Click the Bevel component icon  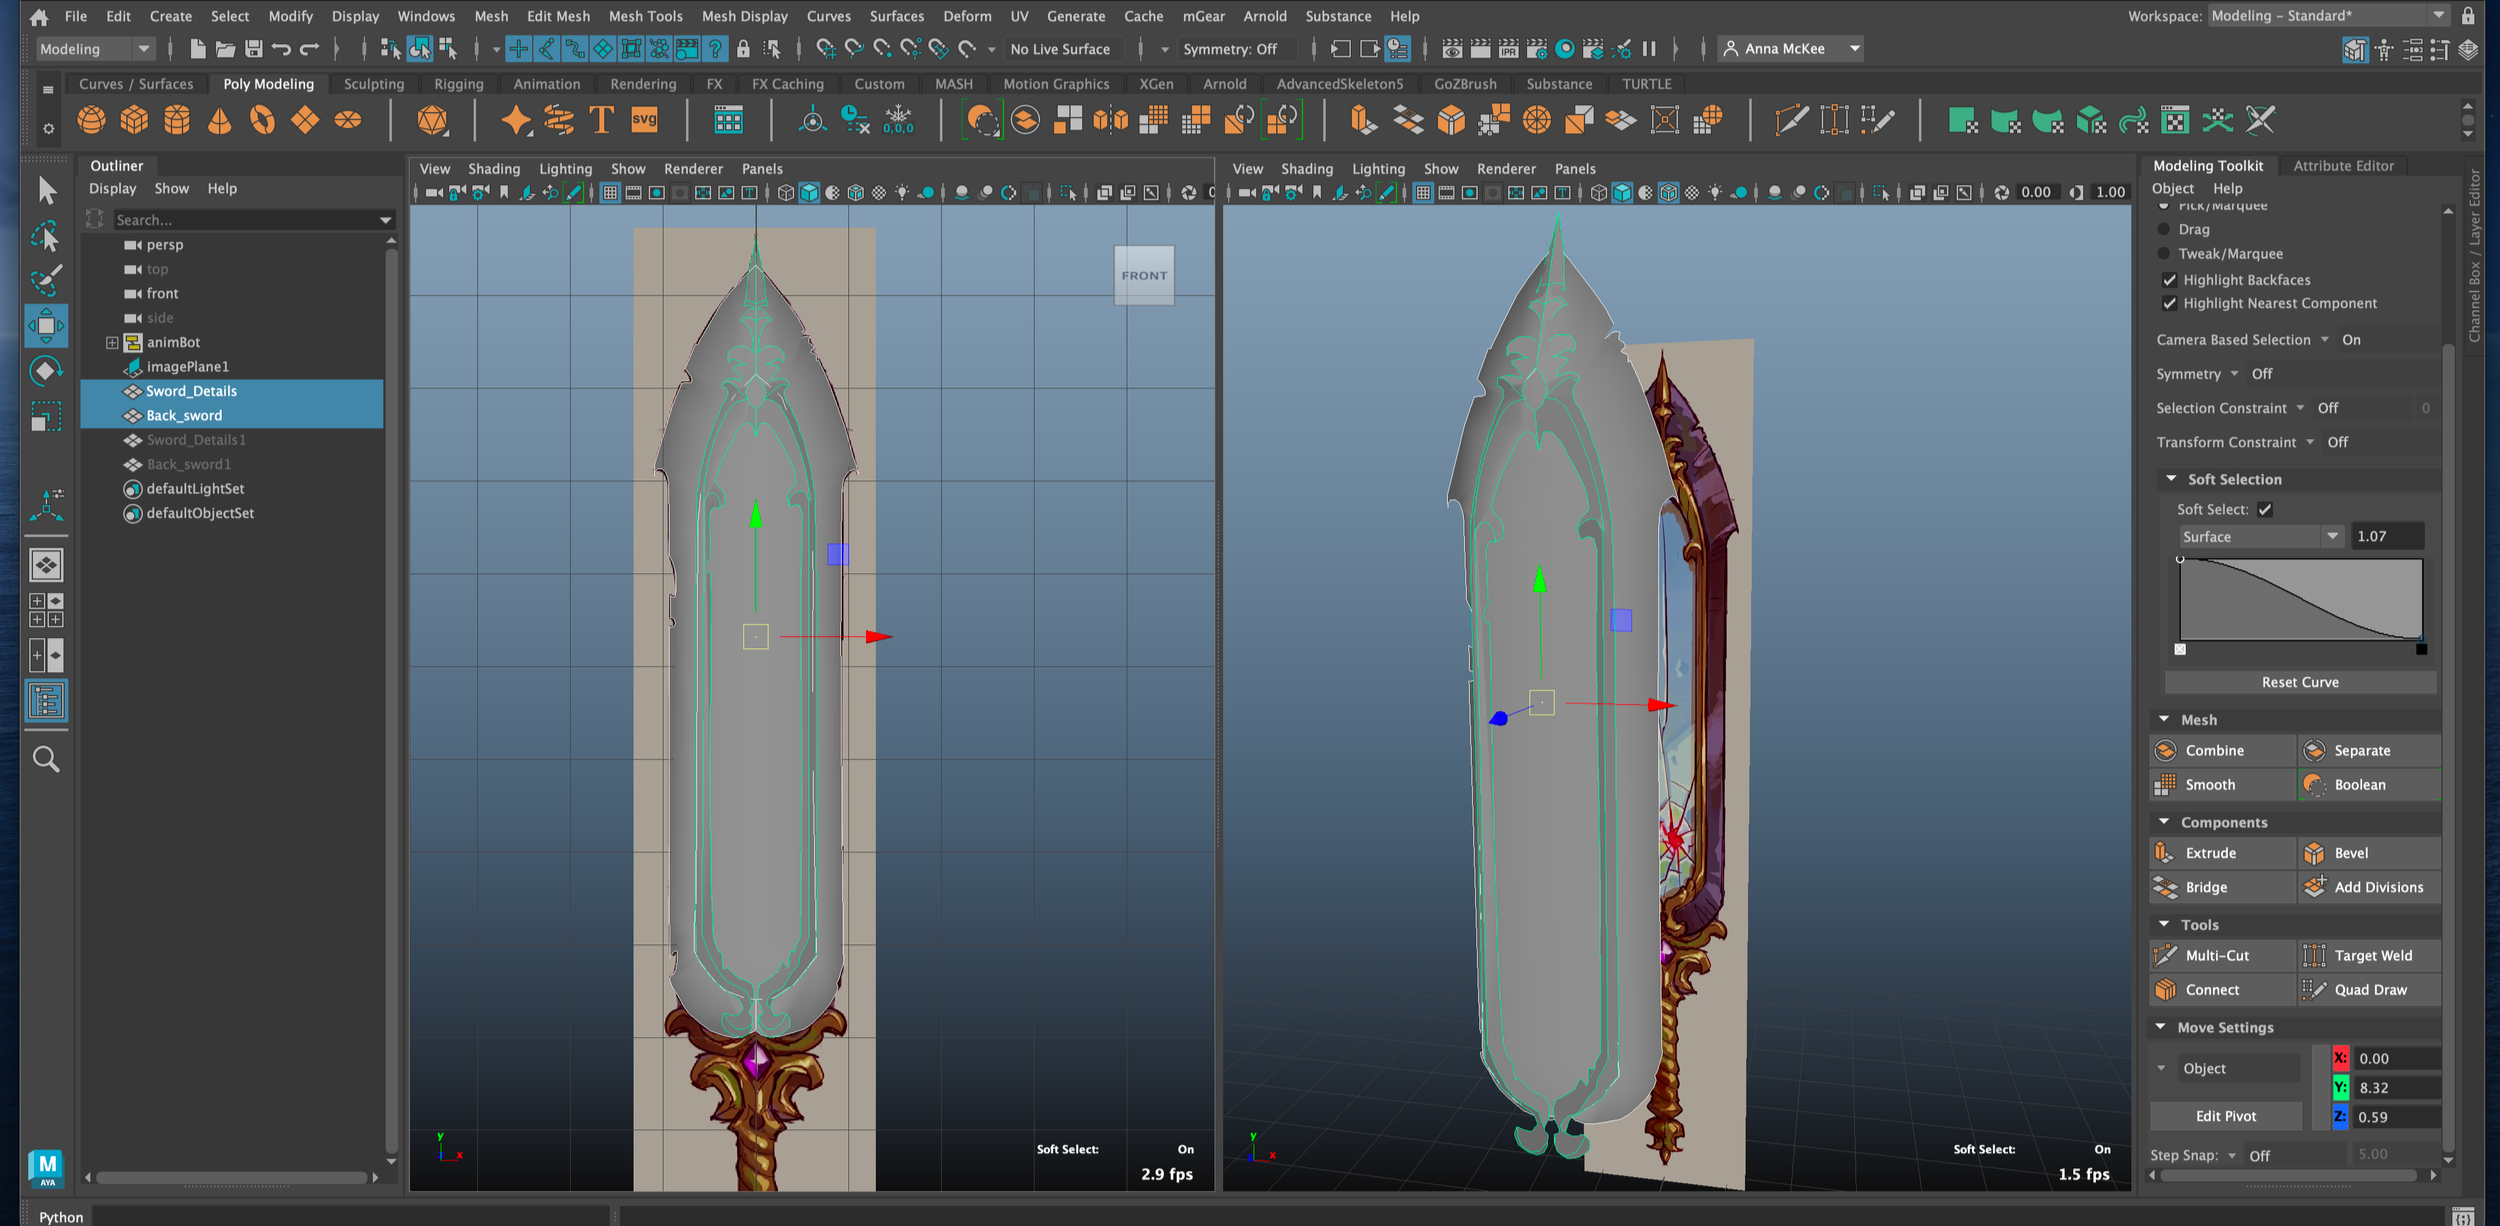pyautogui.click(x=2314, y=853)
